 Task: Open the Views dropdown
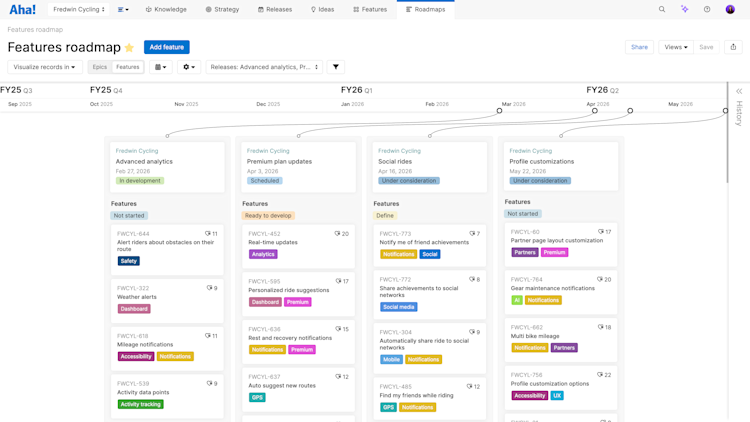pyautogui.click(x=675, y=47)
